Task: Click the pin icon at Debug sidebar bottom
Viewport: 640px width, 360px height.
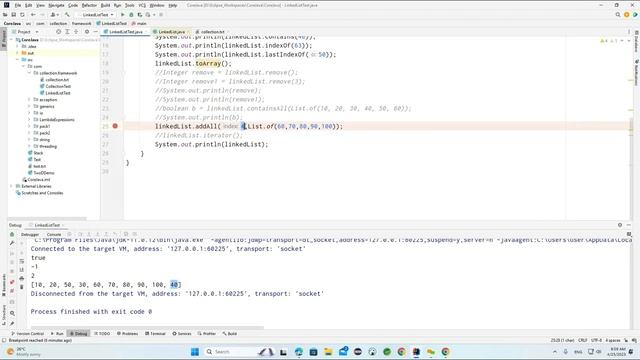Action: click(x=12, y=323)
